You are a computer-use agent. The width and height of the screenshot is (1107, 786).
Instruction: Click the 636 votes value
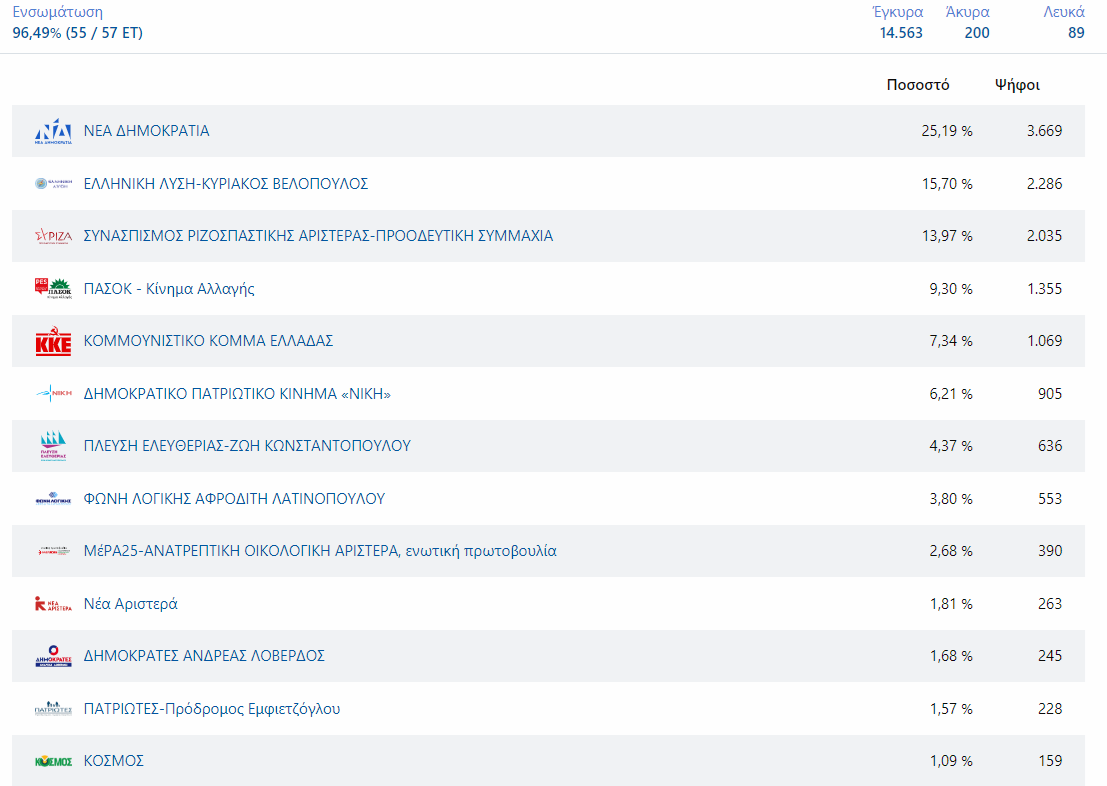(1050, 446)
